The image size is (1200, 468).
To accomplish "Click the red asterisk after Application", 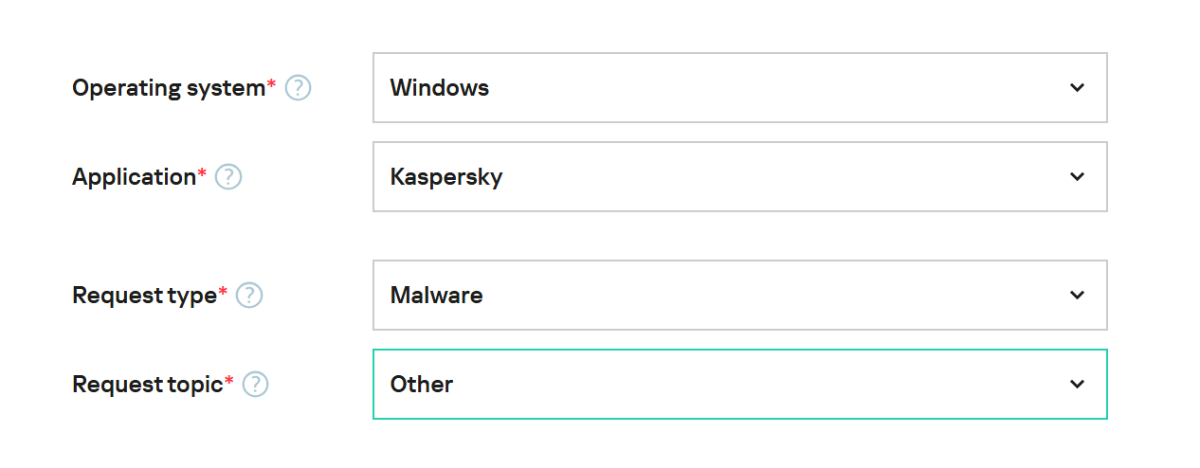I will pyautogui.click(x=202, y=174).
